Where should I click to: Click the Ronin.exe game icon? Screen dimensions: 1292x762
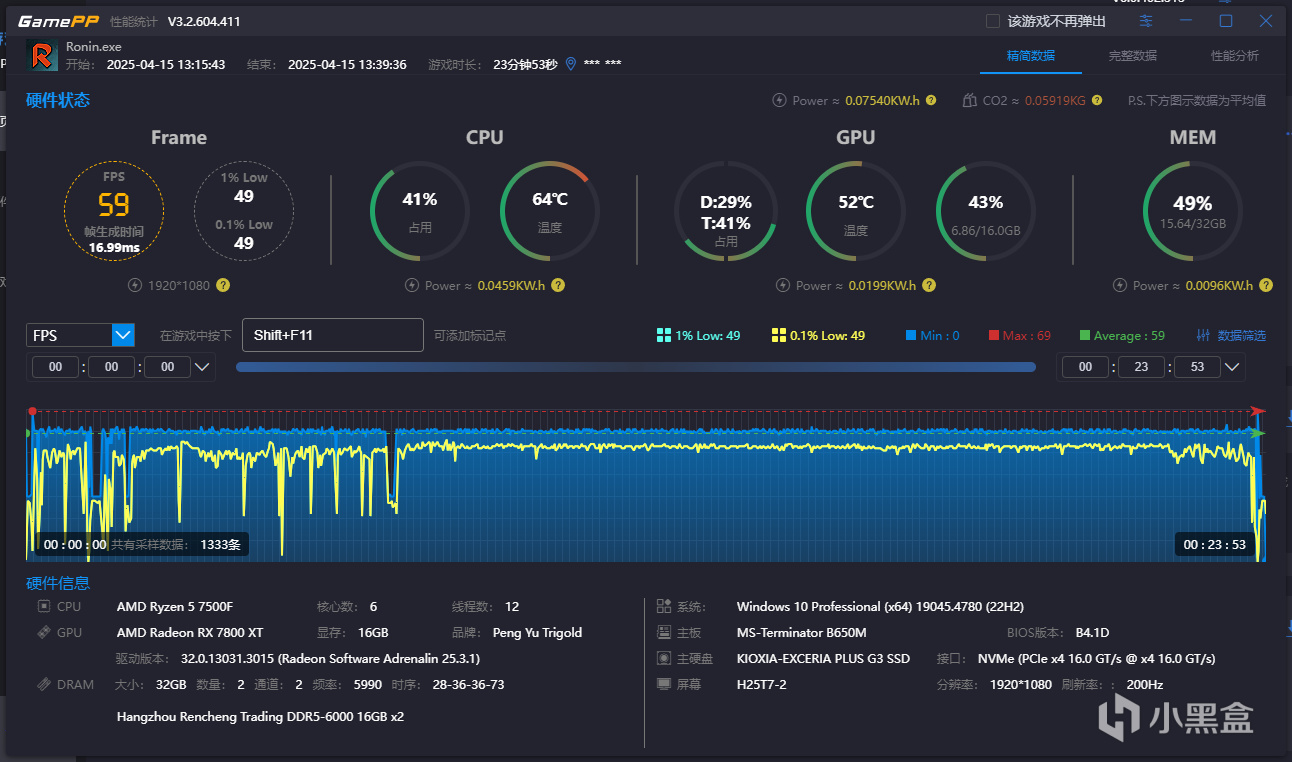pos(42,56)
